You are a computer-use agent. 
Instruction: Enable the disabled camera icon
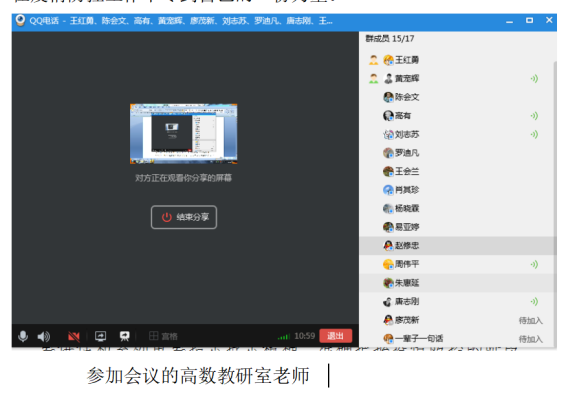74,337
